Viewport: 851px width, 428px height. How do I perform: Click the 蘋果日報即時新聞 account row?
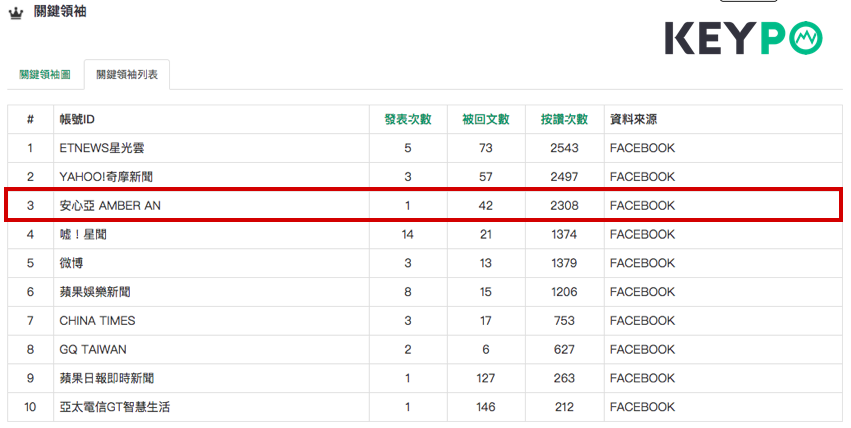pyautogui.click(x=424, y=378)
